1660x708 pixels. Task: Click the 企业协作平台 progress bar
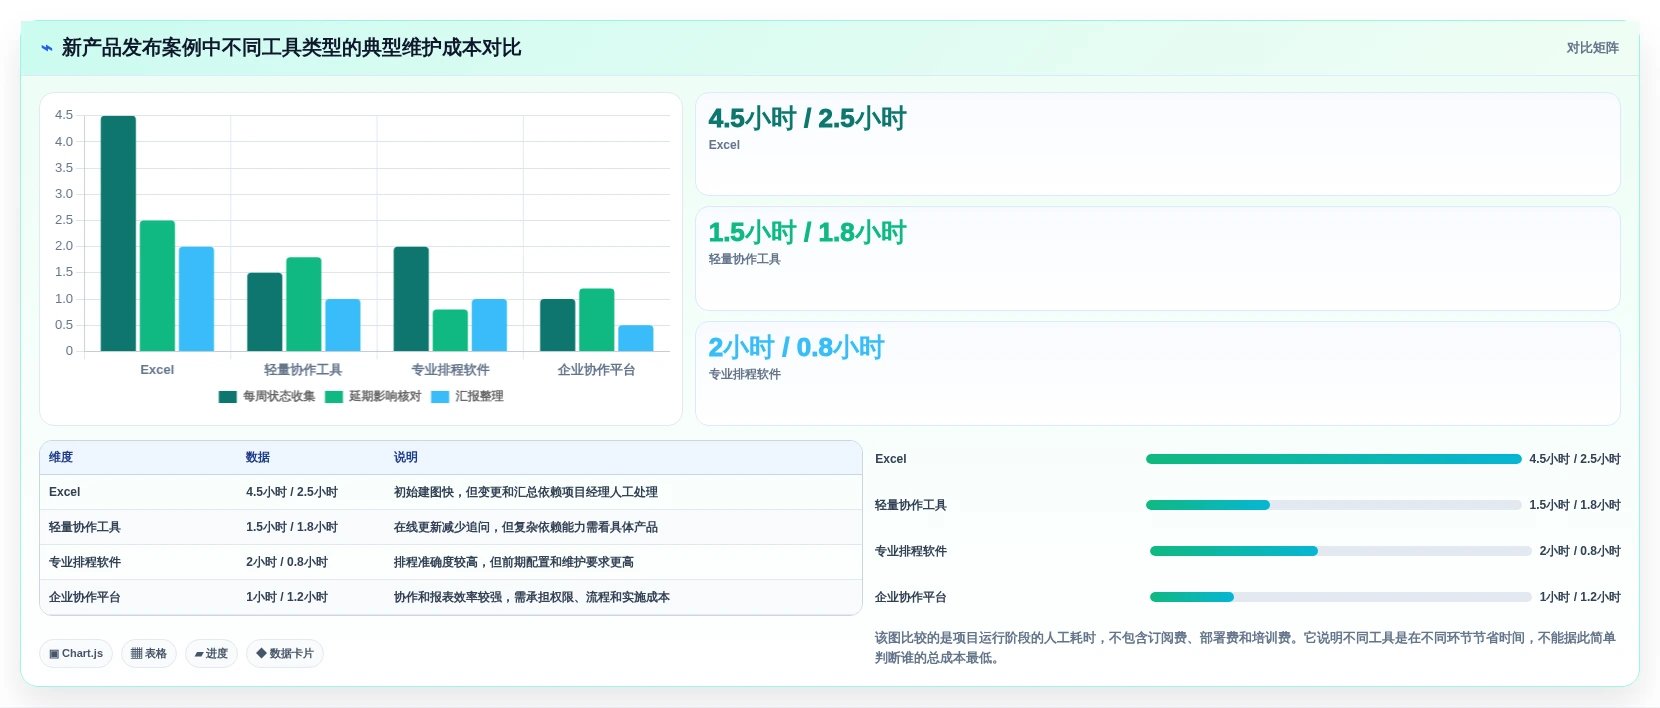tap(1340, 597)
